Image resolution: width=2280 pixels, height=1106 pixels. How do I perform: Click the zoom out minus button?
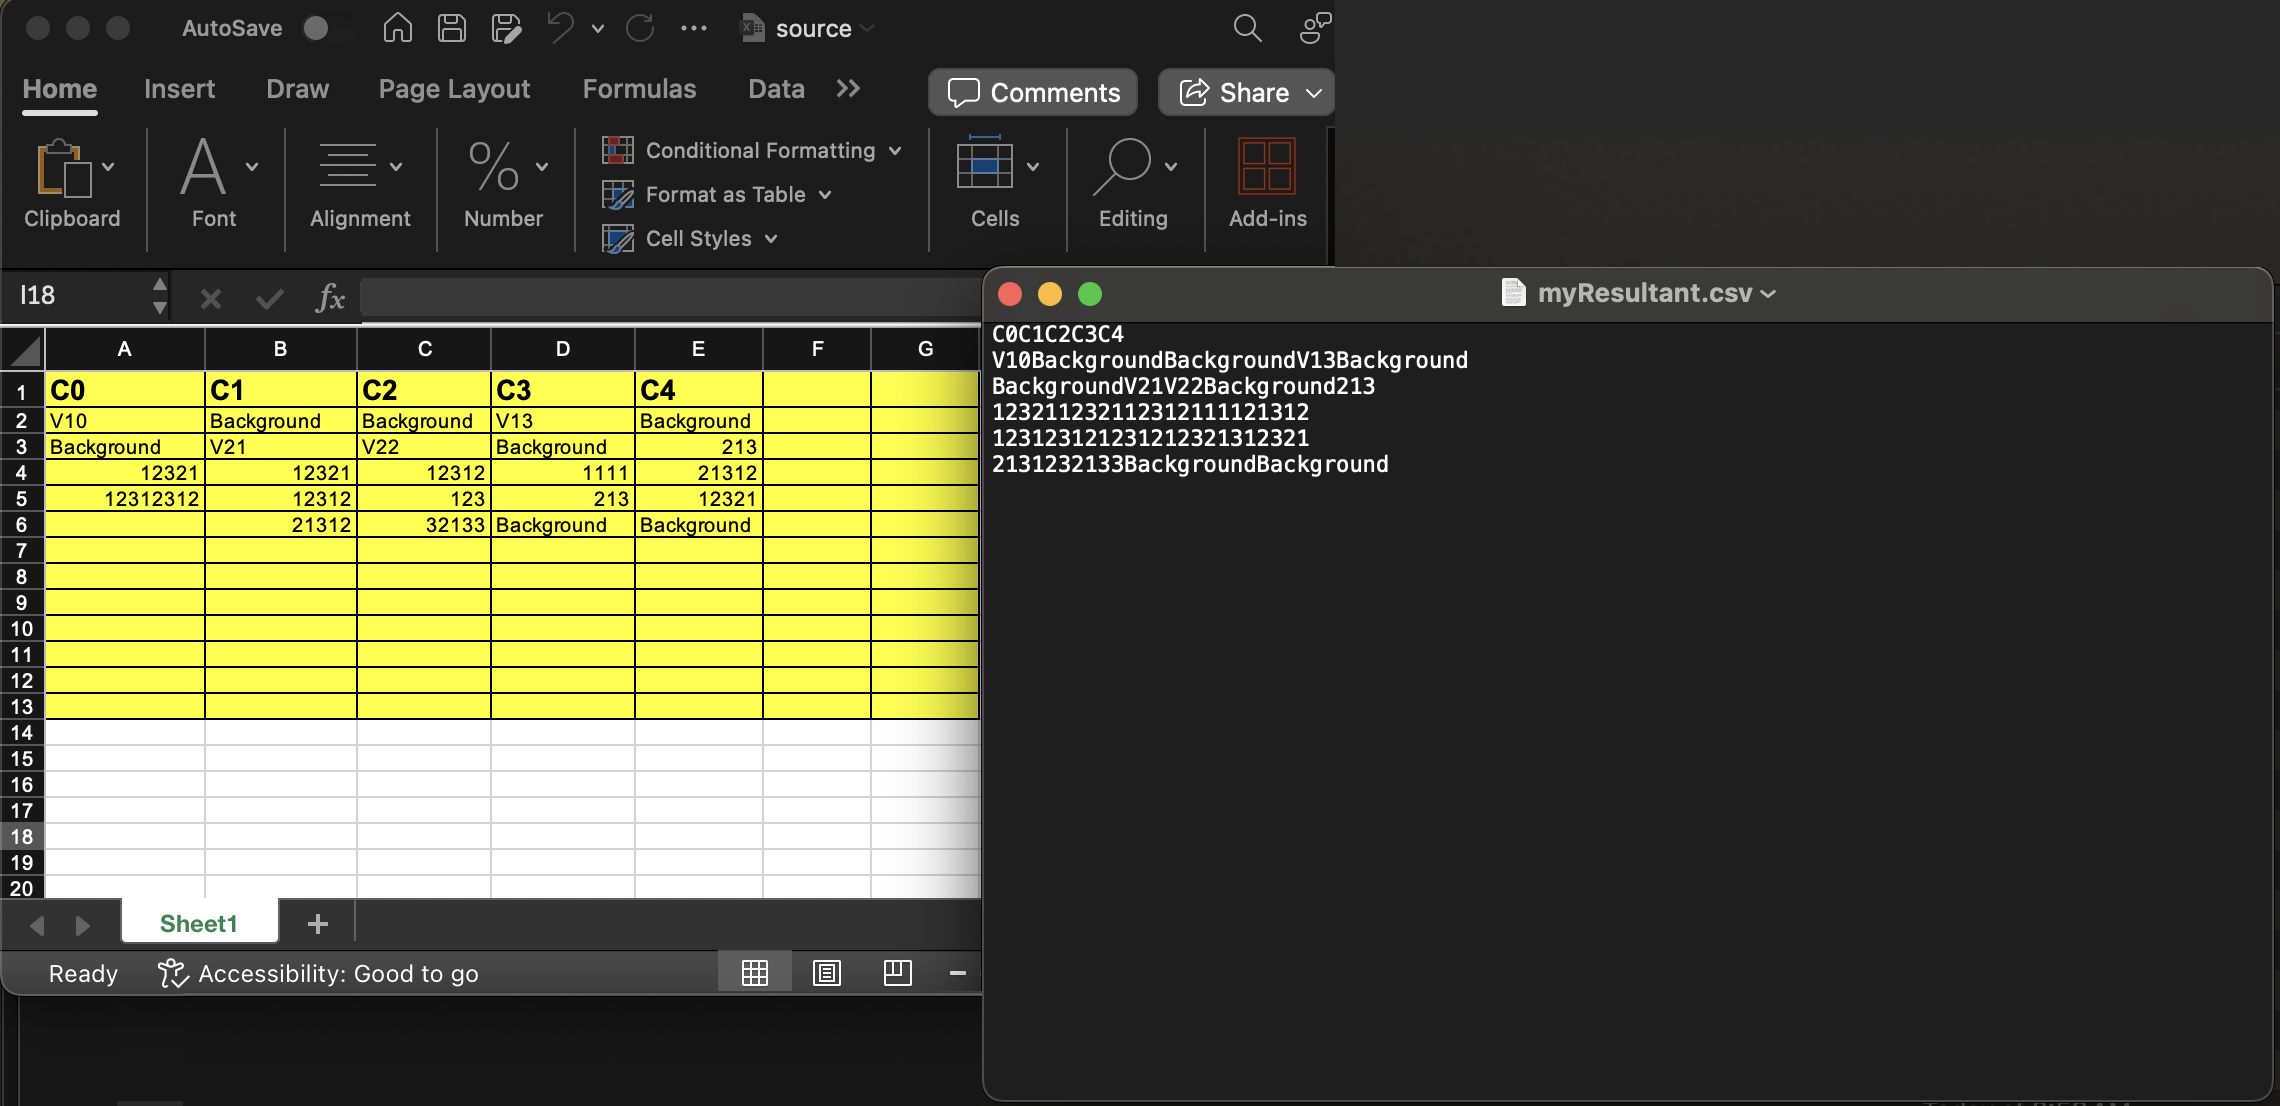click(x=957, y=972)
